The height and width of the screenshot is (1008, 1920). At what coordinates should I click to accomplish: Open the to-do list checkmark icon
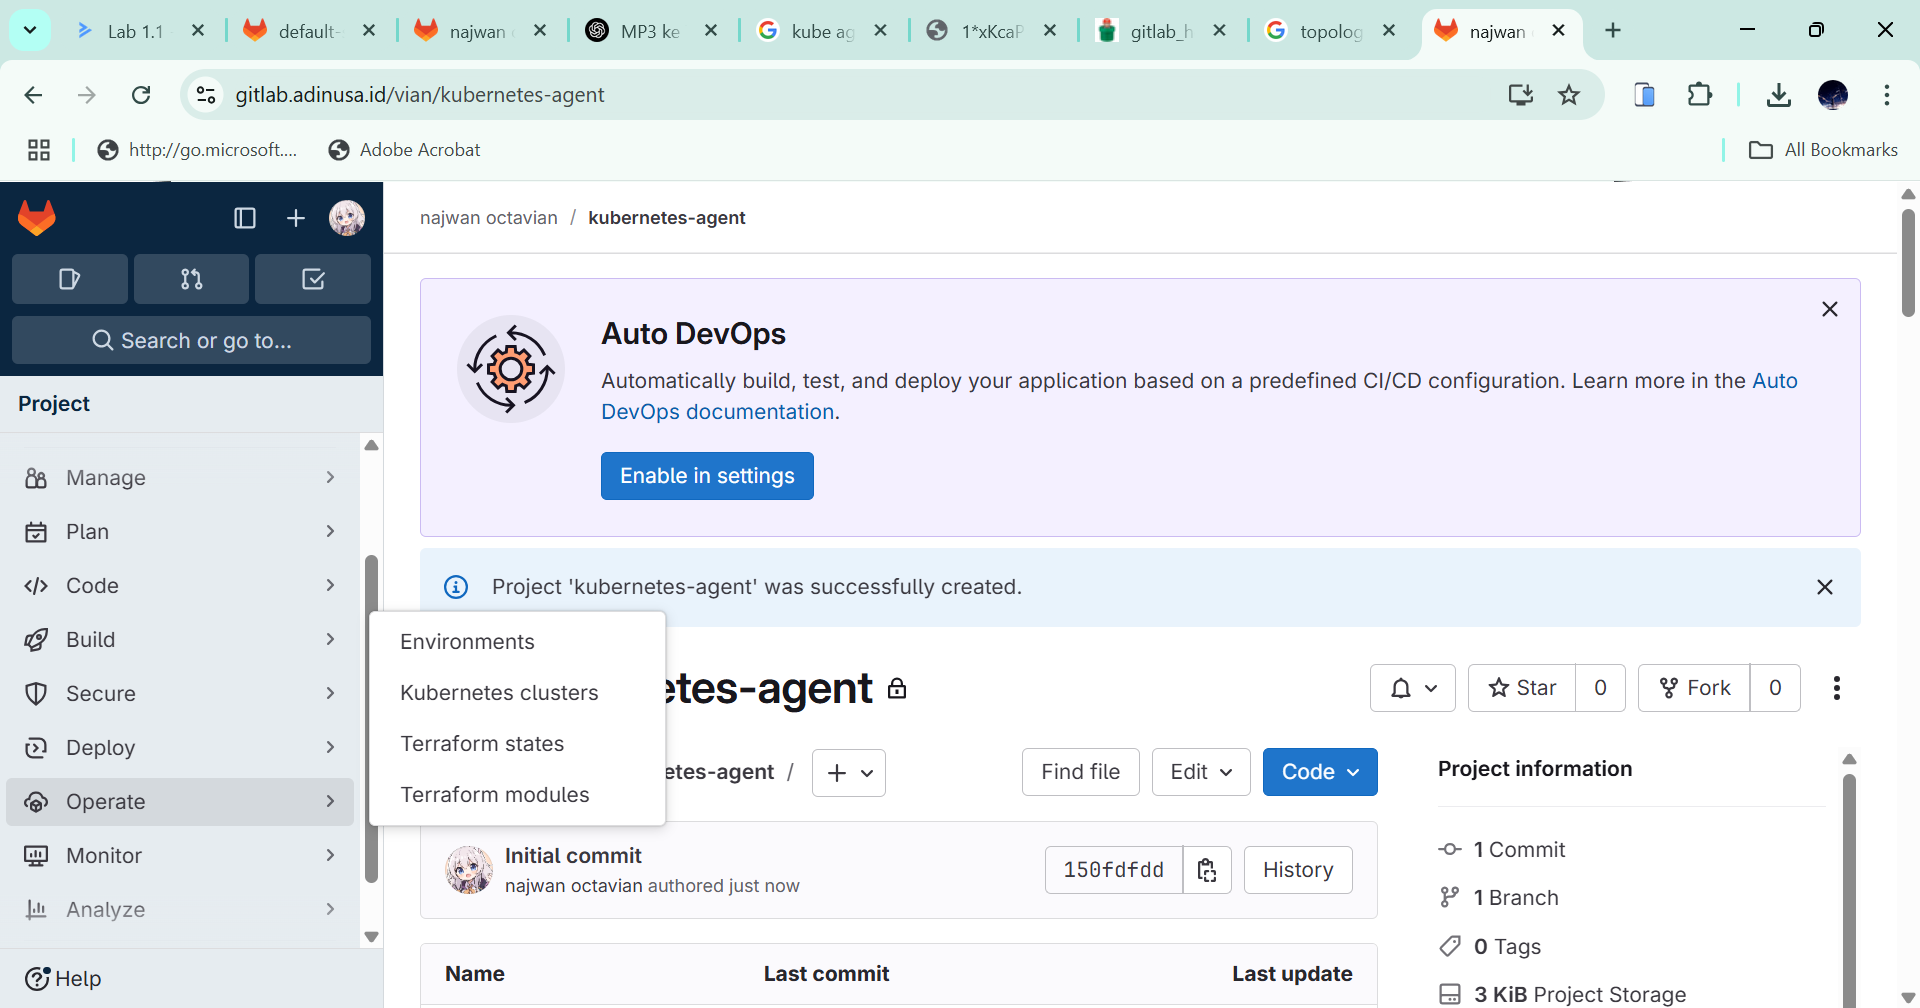(313, 279)
